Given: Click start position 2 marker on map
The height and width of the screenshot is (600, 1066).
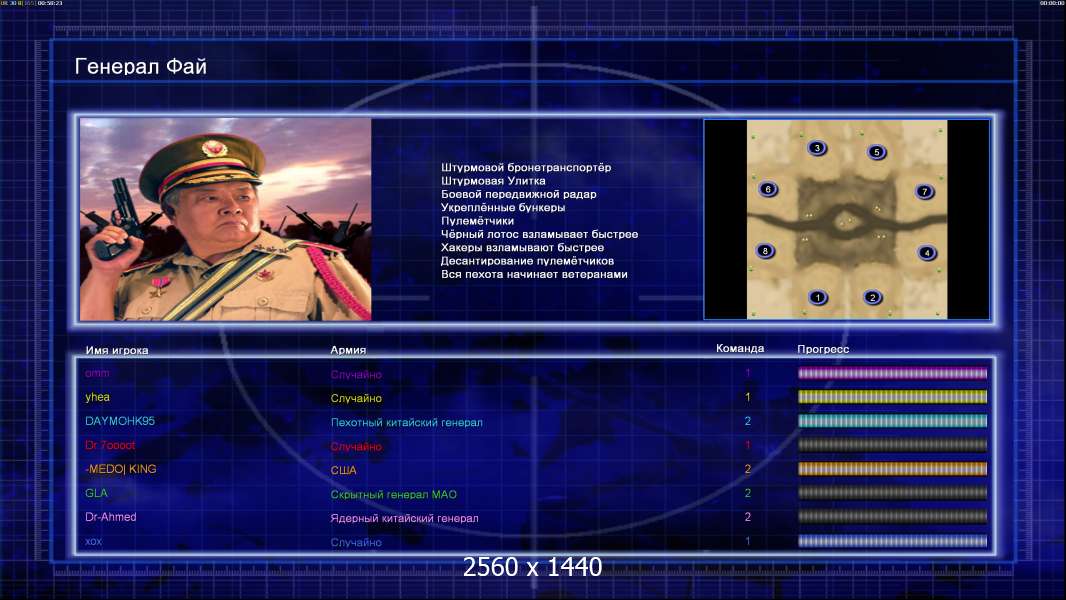Looking at the screenshot, I should pos(872,298).
